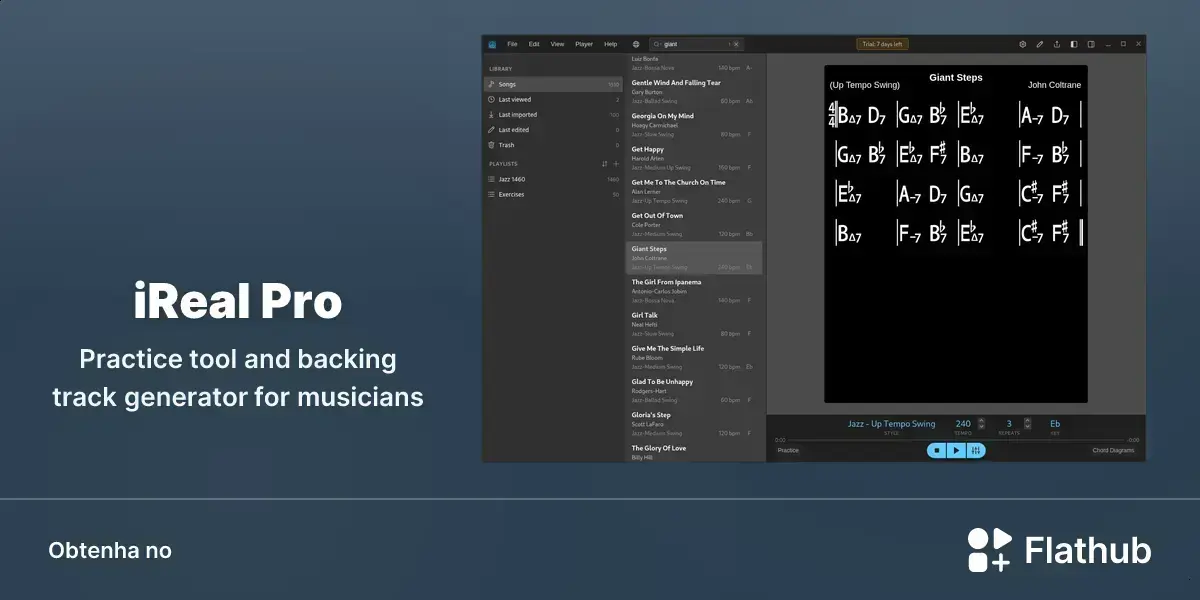Image resolution: width=1200 pixels, height=600 pixels.
Task: Toggle the left sidebar panel icon
Action: coord(1074,44)
